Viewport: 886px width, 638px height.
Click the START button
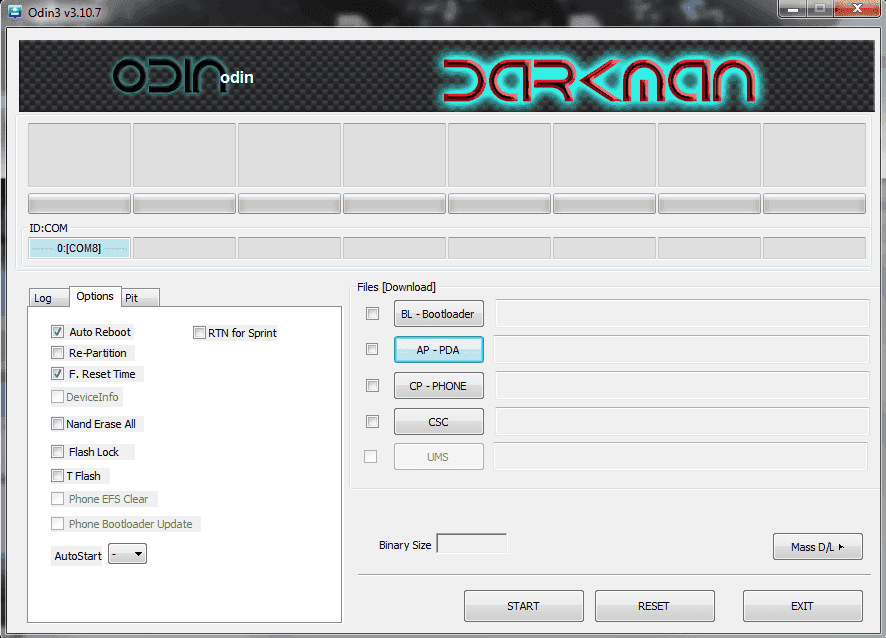click(524, 606)
